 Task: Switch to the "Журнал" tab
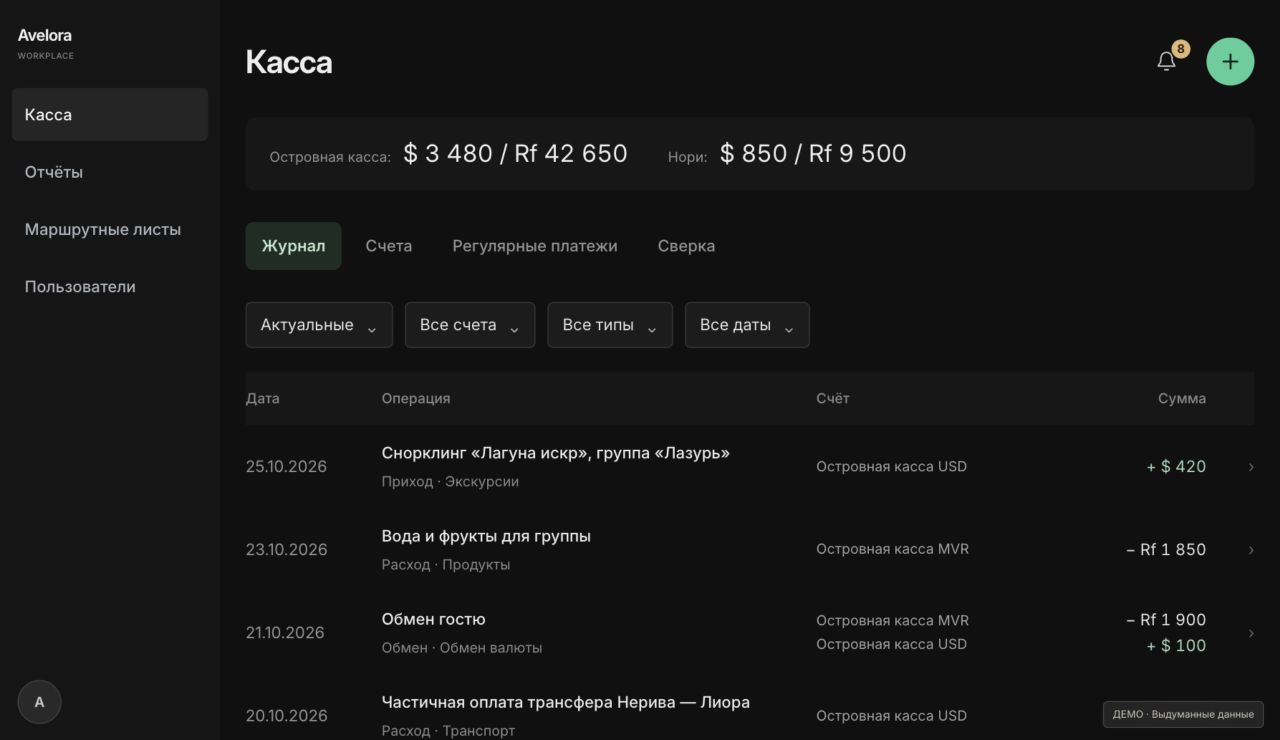coord(293,246)
